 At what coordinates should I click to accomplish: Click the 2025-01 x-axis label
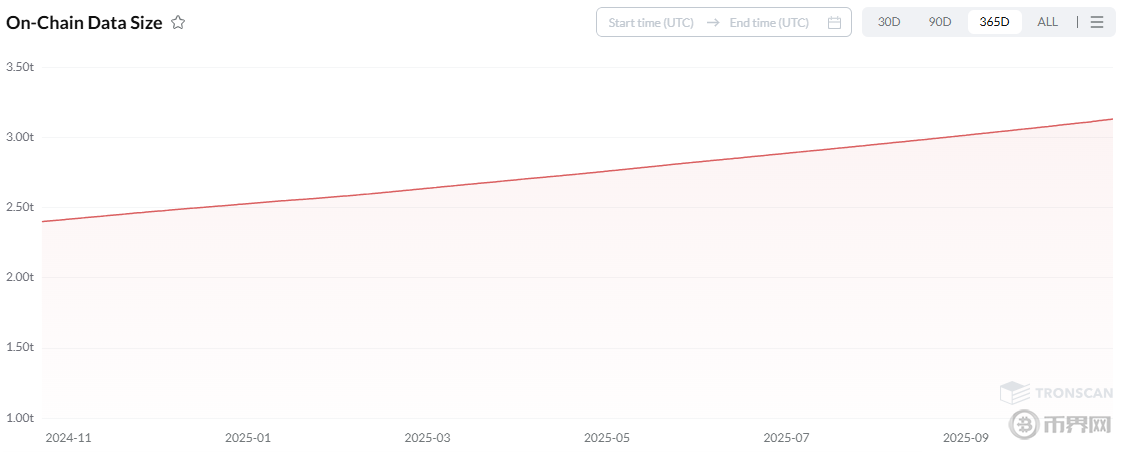tap(248, 438)
